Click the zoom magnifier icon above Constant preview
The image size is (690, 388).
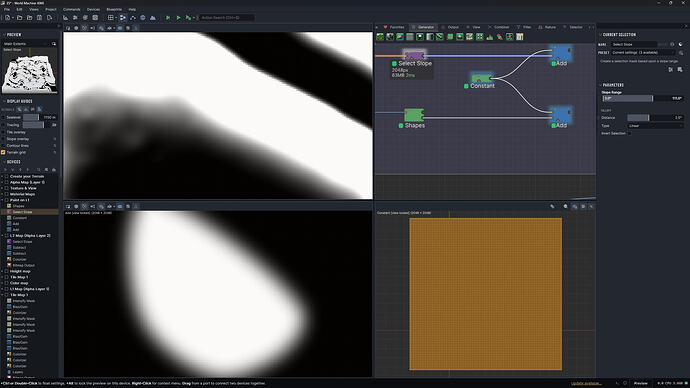(566, 206)
